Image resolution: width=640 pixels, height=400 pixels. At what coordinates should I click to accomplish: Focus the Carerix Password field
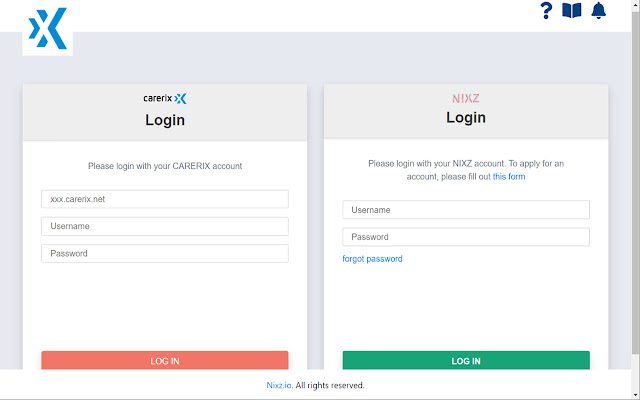(x=165, y=253)
